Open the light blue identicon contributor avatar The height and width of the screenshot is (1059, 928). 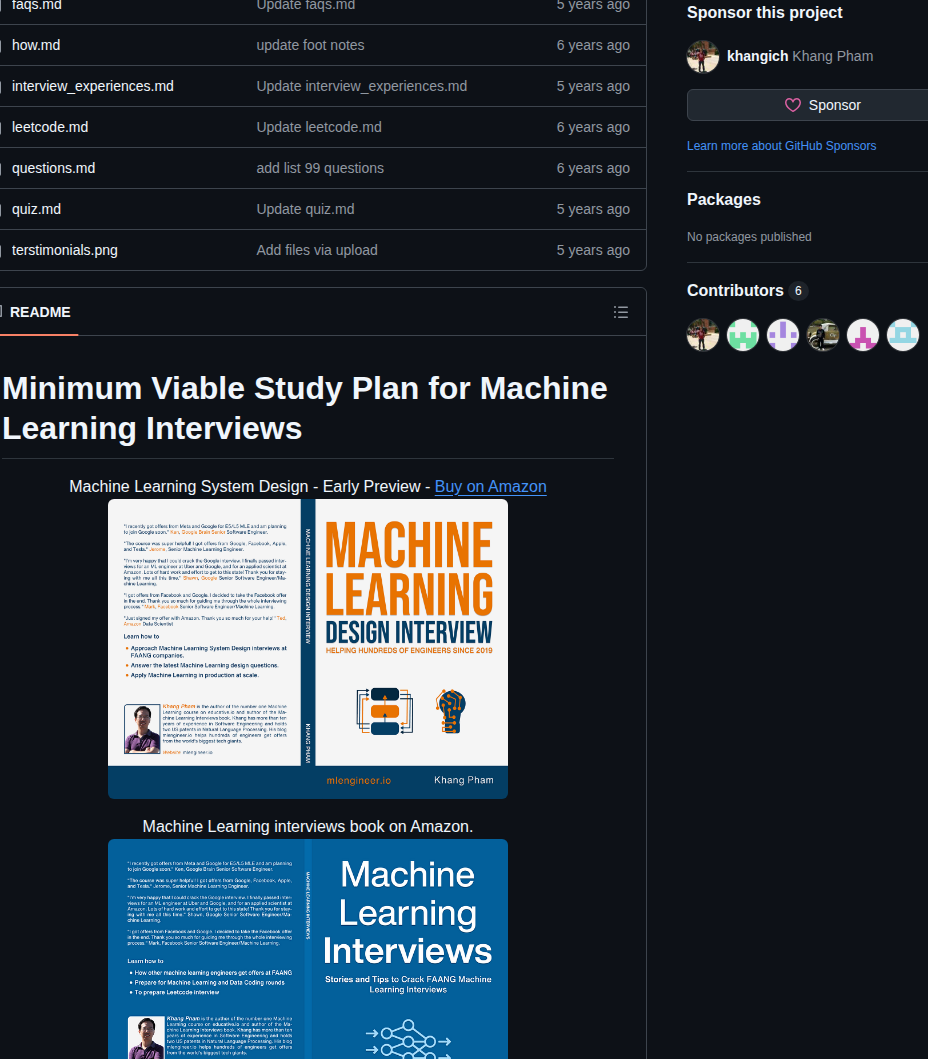pyautogui.click(x=903, y=334)
